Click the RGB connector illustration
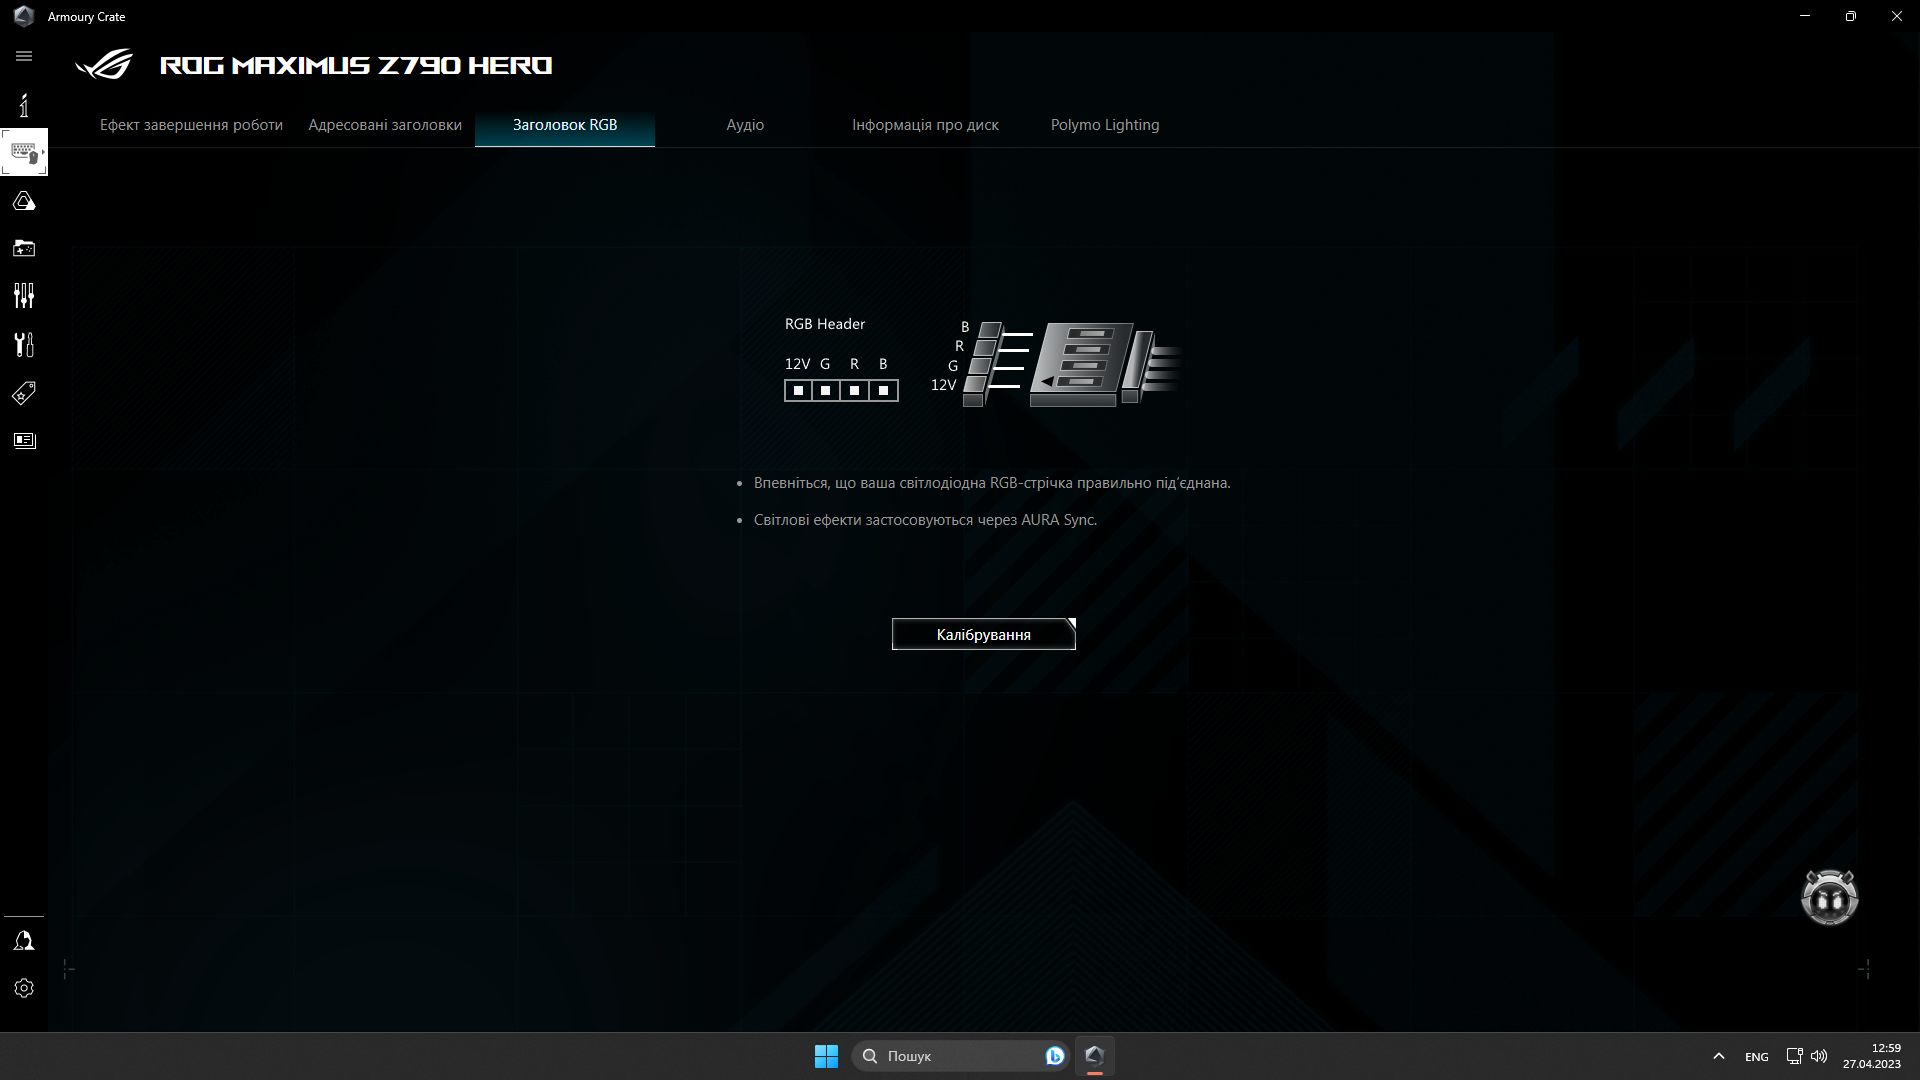 point(1057,363)
